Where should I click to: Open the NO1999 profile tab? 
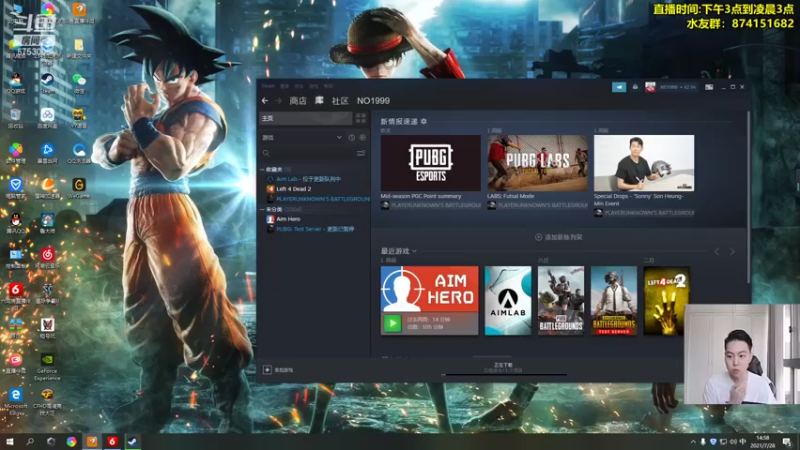coord(373,101)
